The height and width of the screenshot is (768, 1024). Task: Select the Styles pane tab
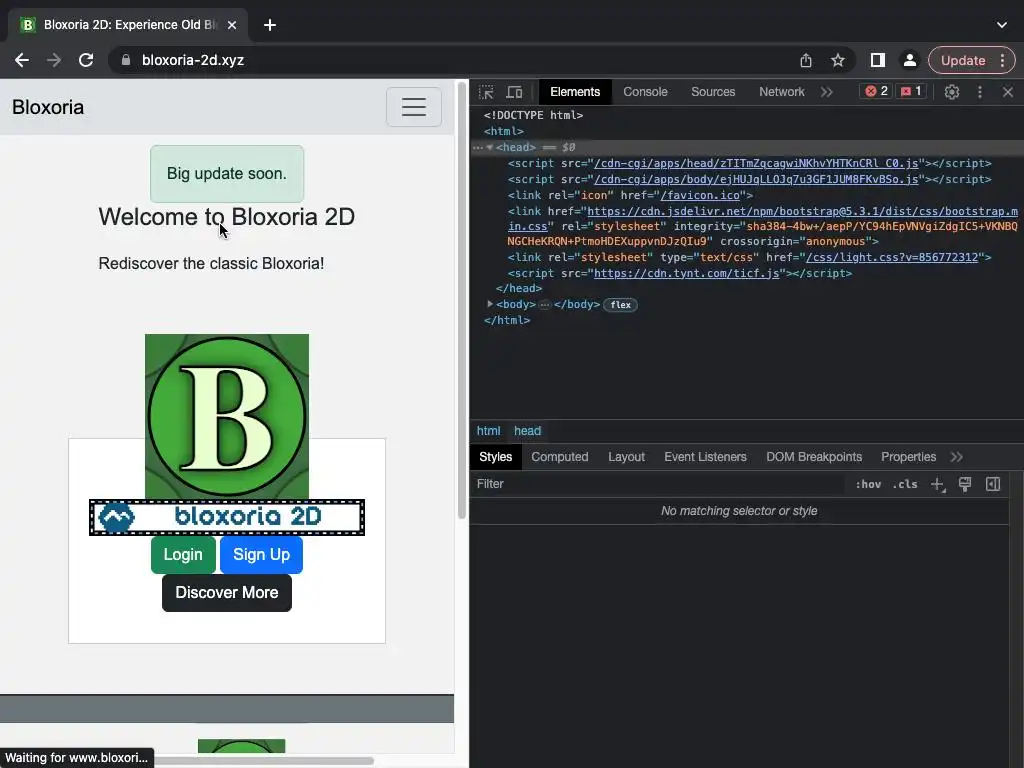(x=496, y=457)
